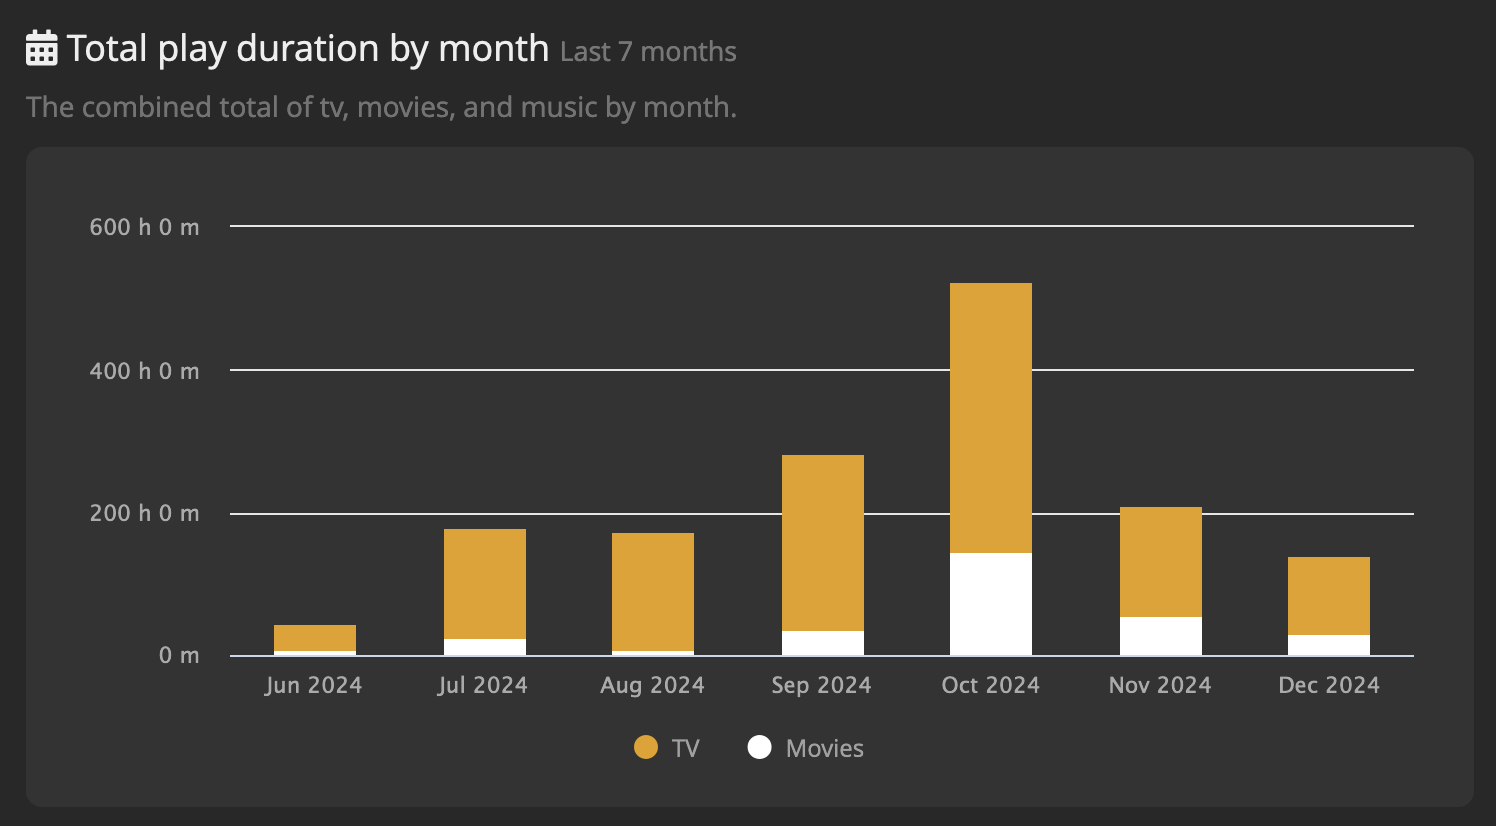Select the orange TV bar for Oct 2024

990,418
